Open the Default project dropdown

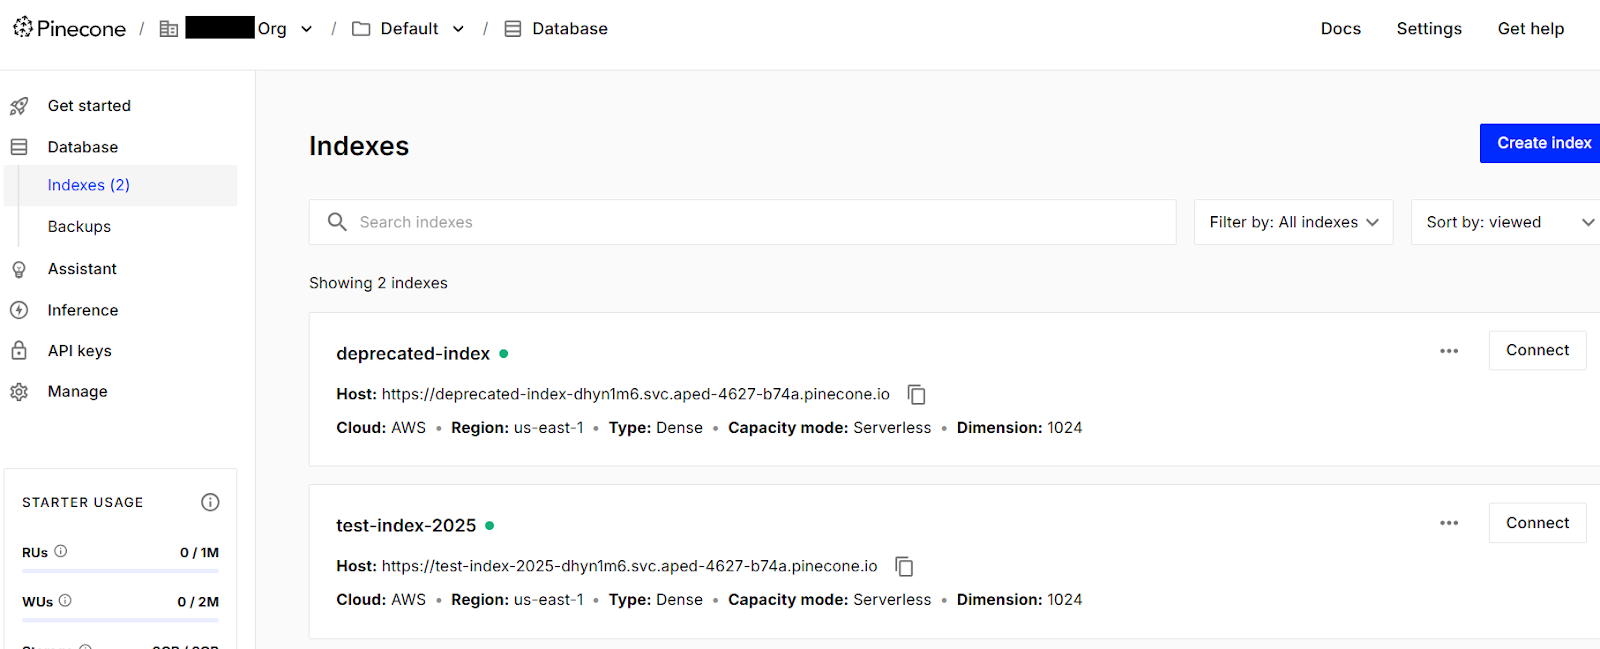[x=458, y=29]
